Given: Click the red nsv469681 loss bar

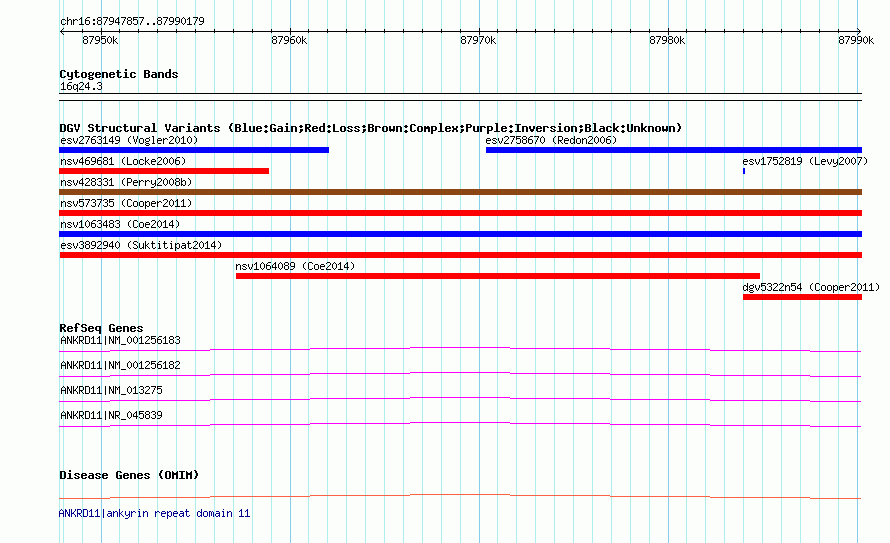Looking at the screenshot, I should pos(164,171).
